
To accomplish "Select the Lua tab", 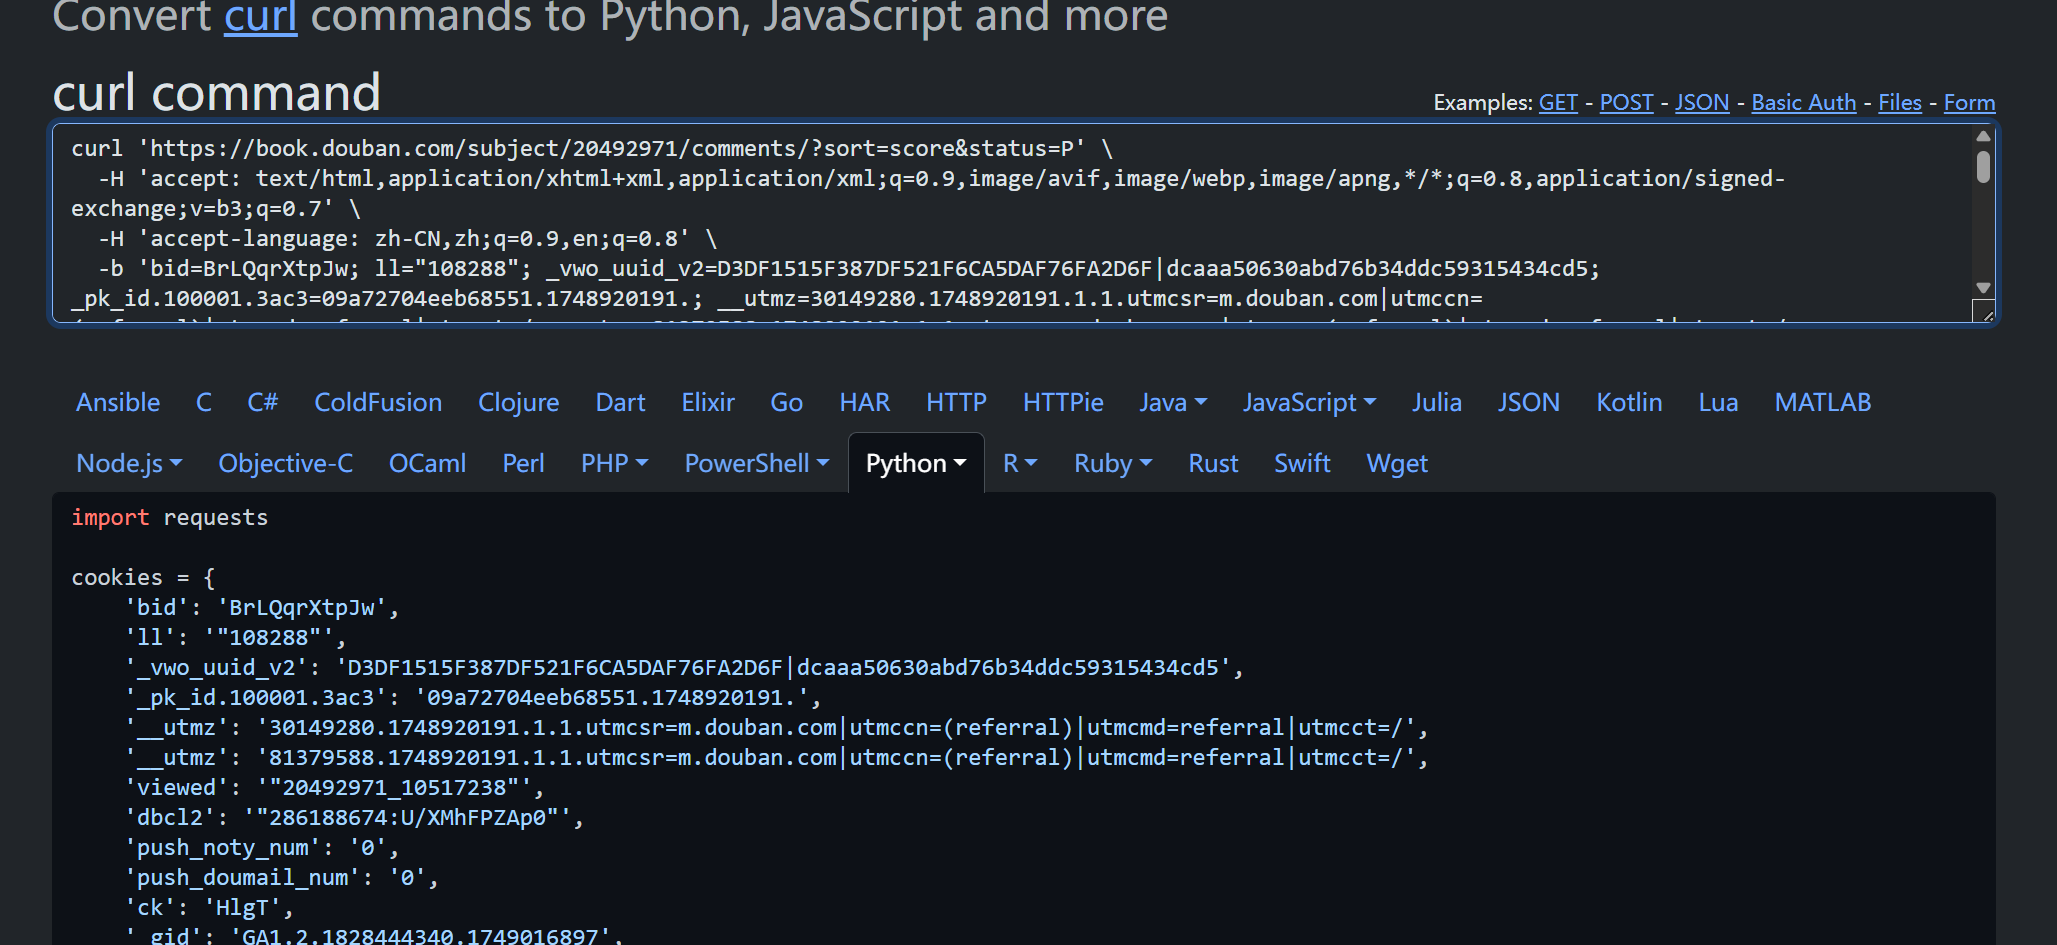I will [1718, 402].
